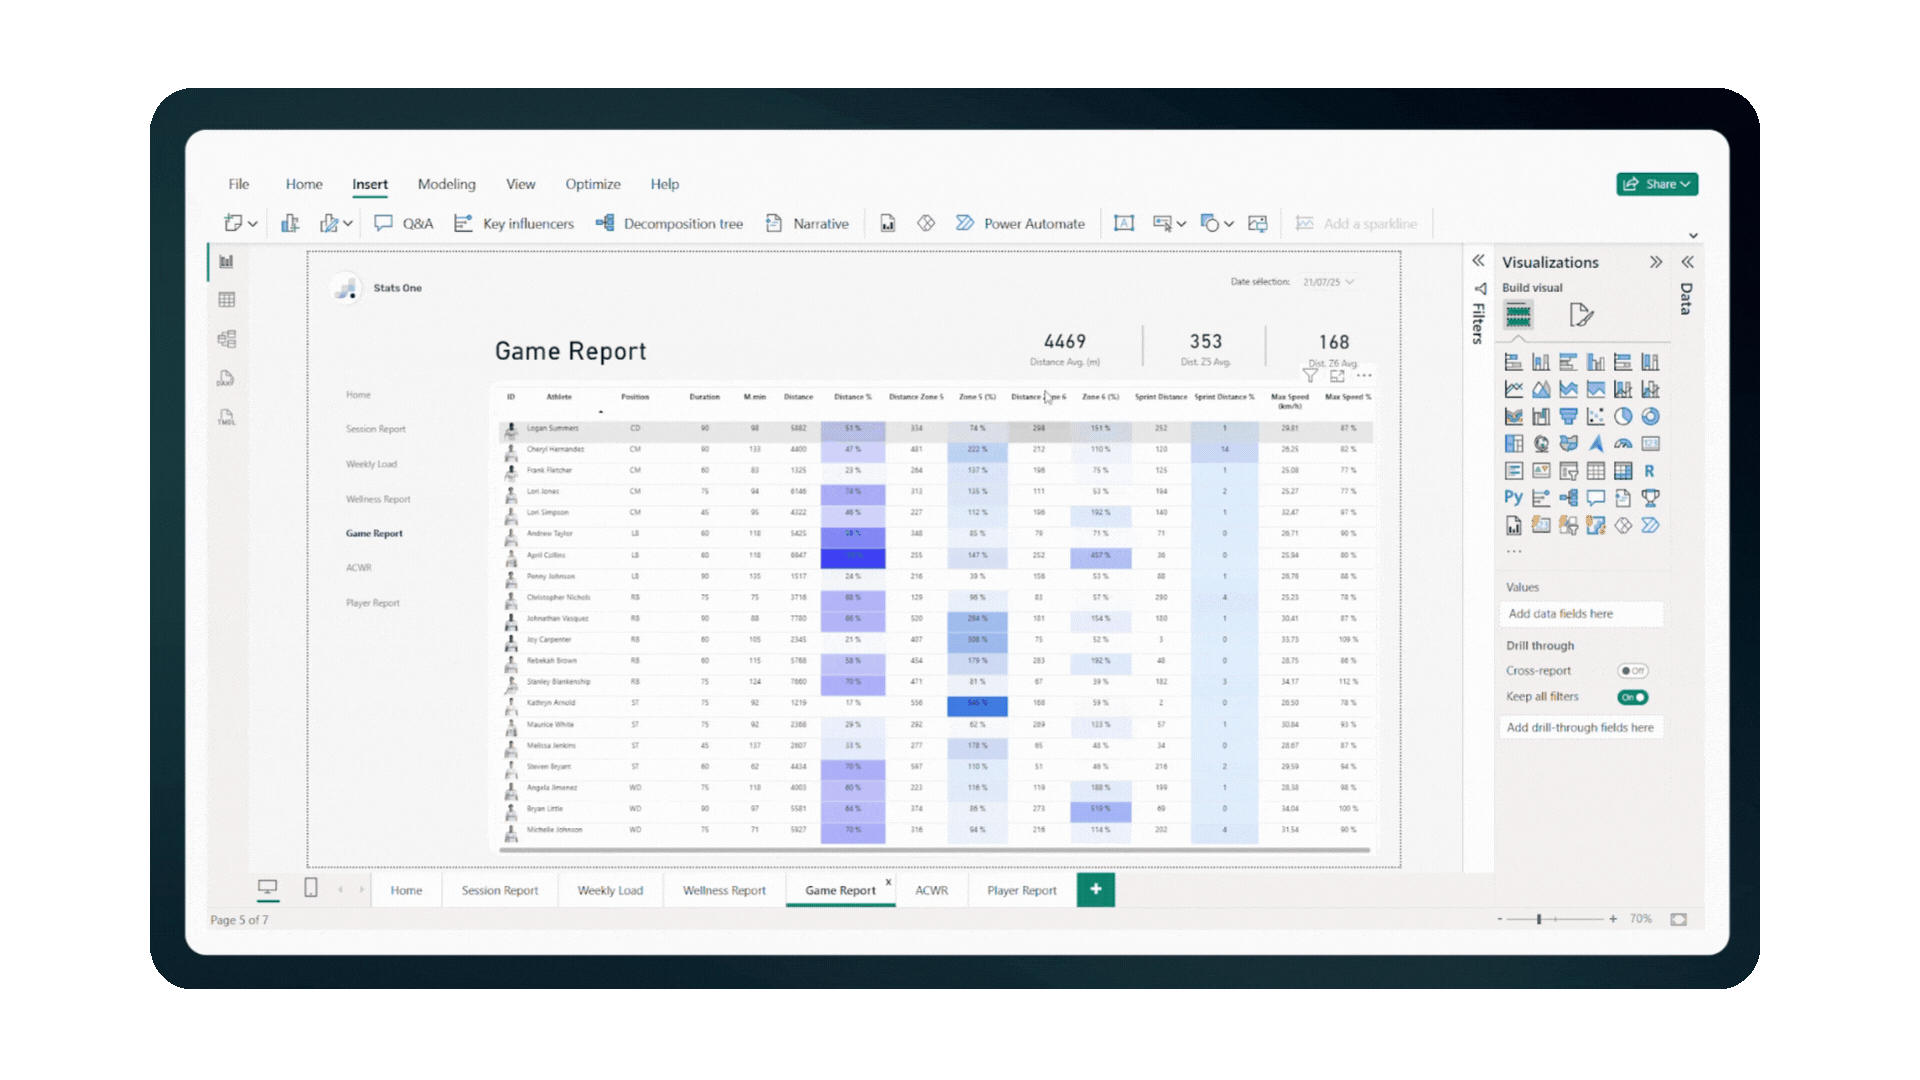1920x1080 pixels.
Task: Open Model view in left sidebar
Action: click(227, 339)
